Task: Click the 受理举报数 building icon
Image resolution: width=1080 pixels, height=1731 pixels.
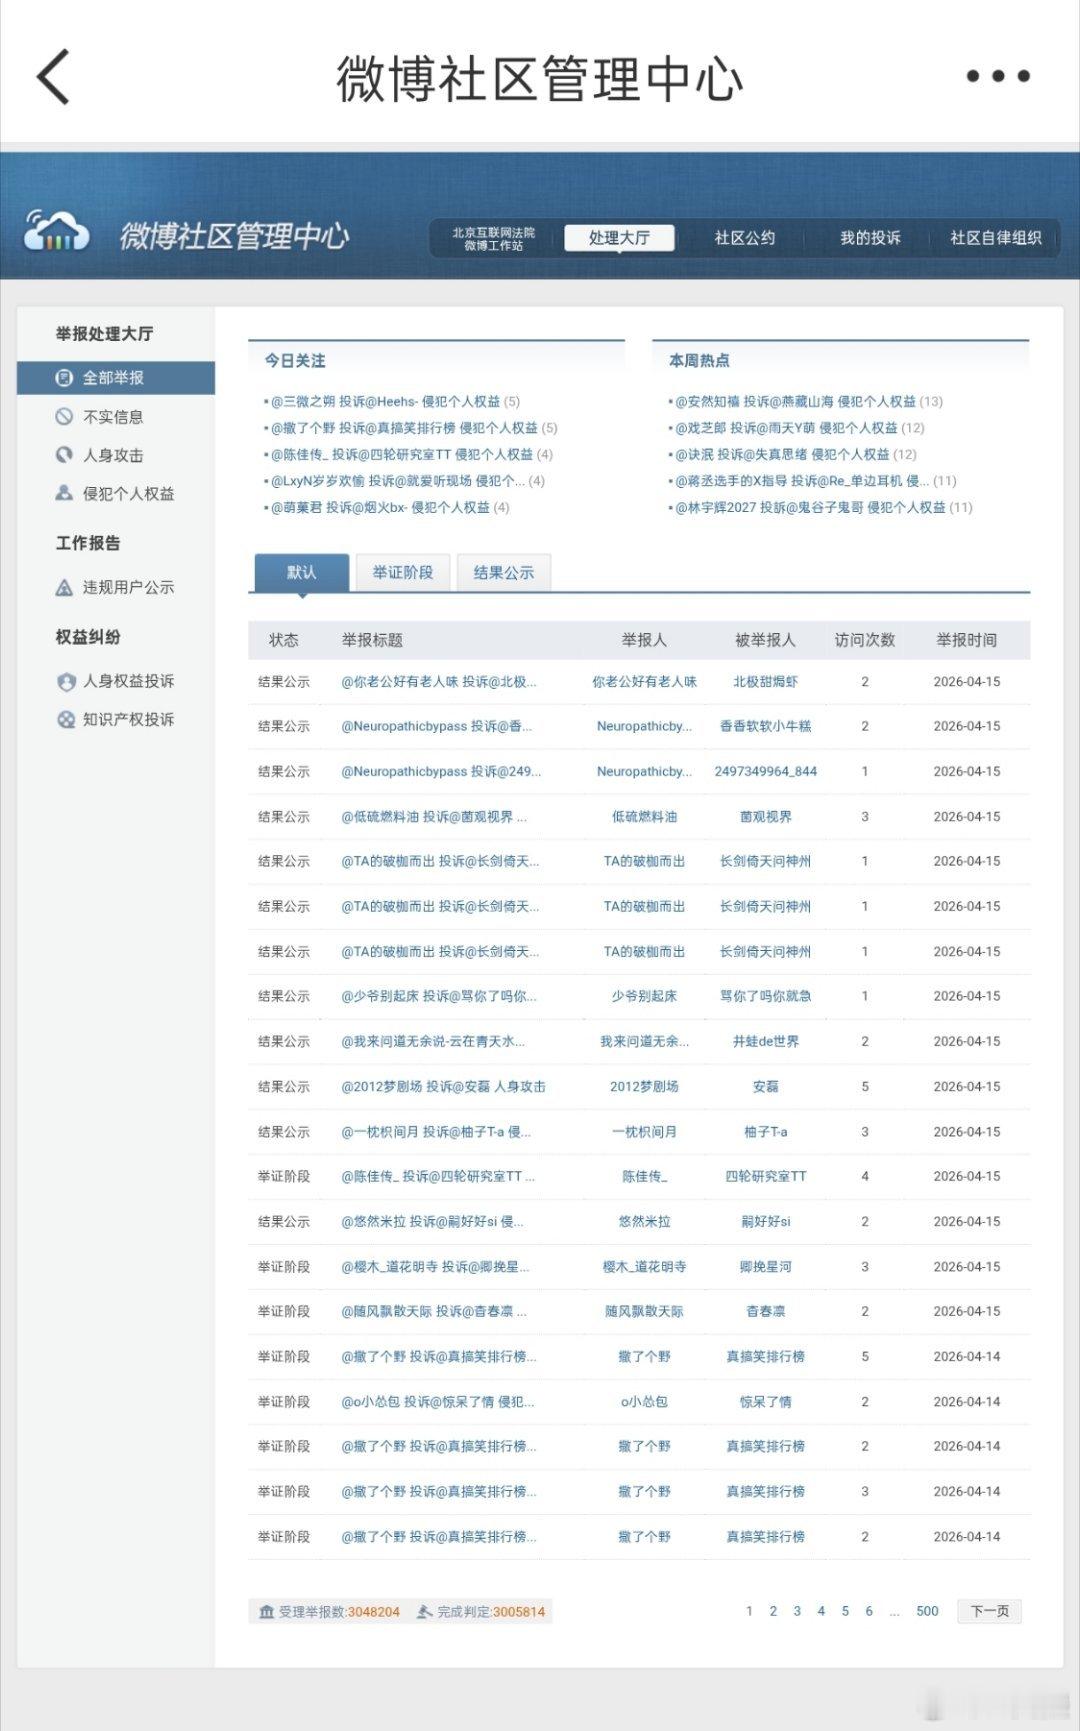Action: 266,1612
